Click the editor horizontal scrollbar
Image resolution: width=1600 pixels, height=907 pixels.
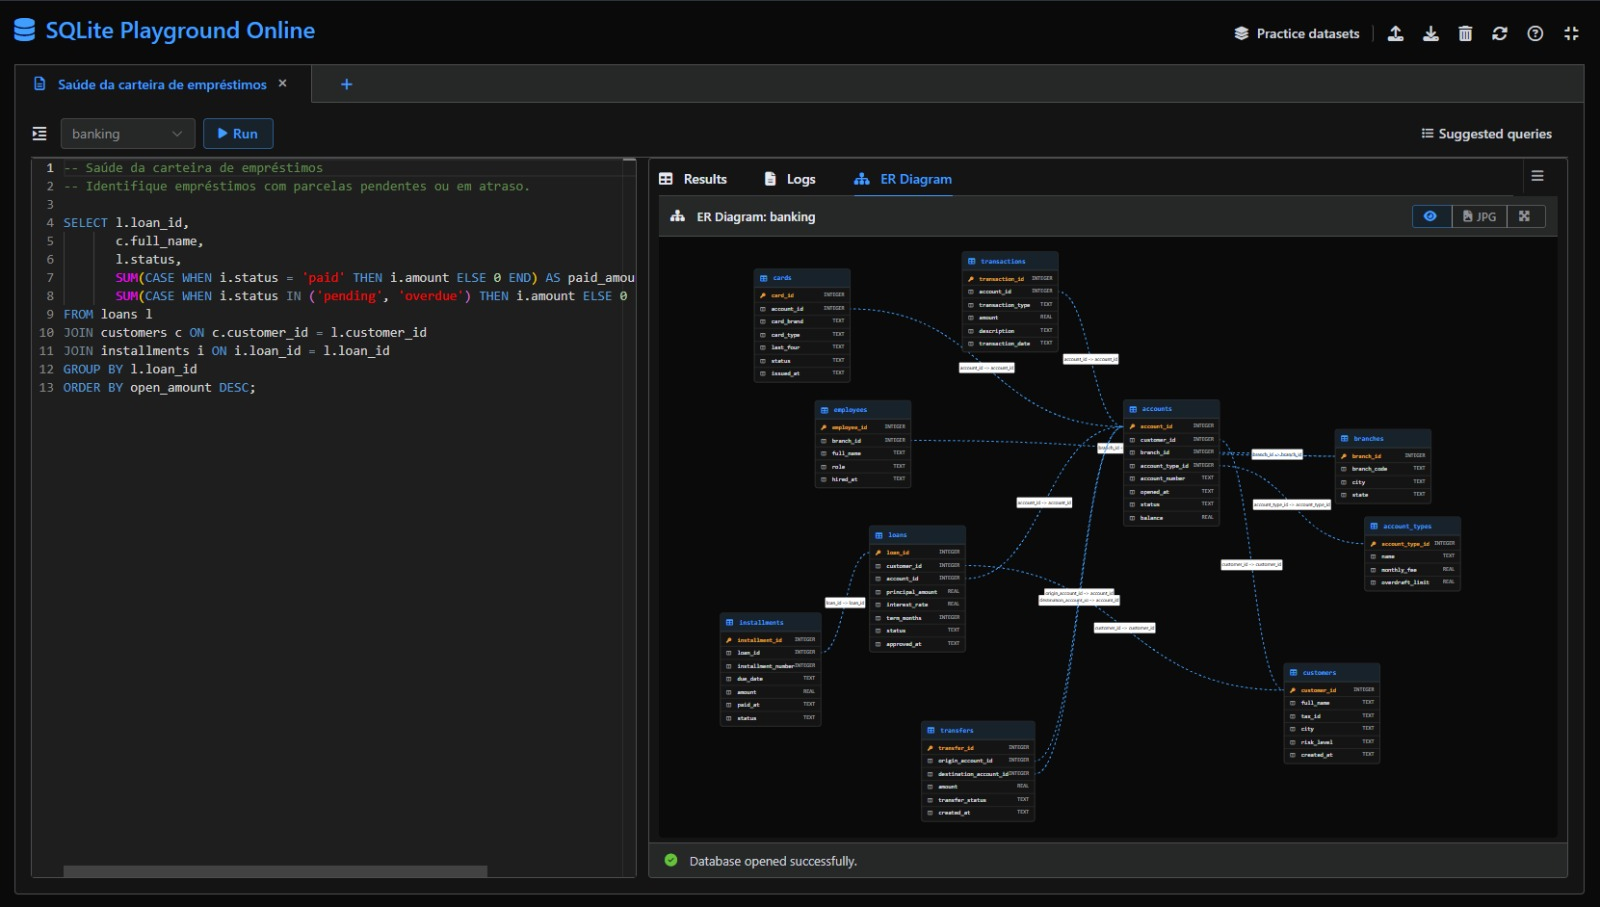(275, 871)
